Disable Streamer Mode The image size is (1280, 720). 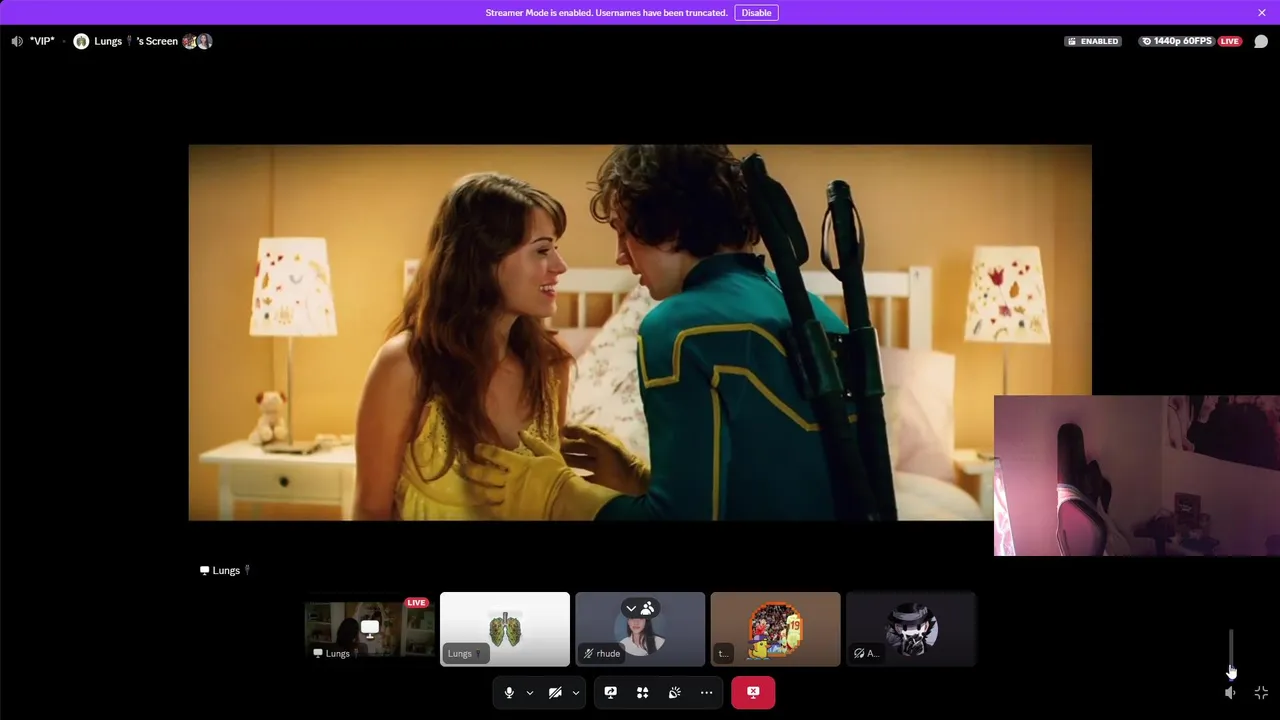click(x=756, y=13)
